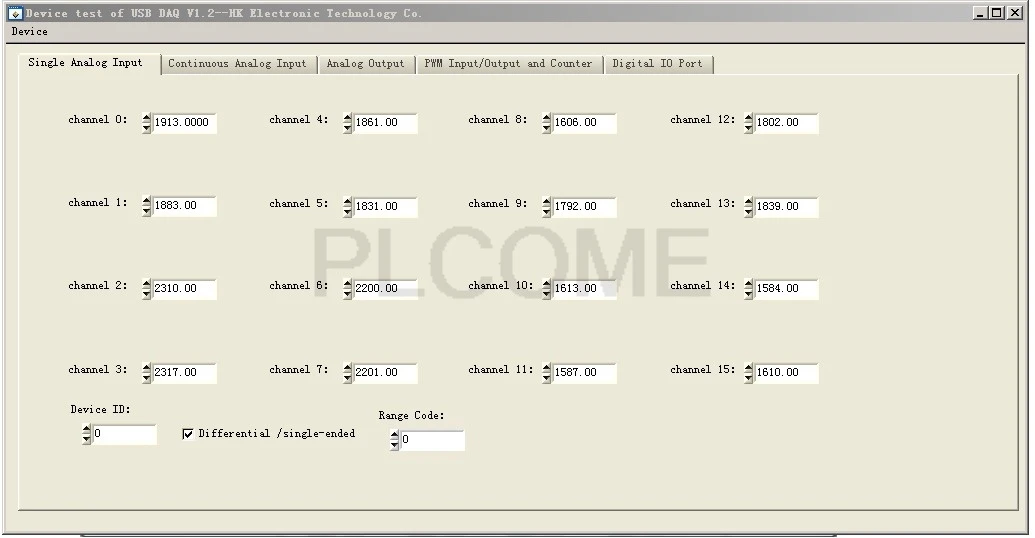The width and height of the screenshot is (1035, 538).
Task: Click the channel 2 stepper arrows
Action: coord(147,288)
